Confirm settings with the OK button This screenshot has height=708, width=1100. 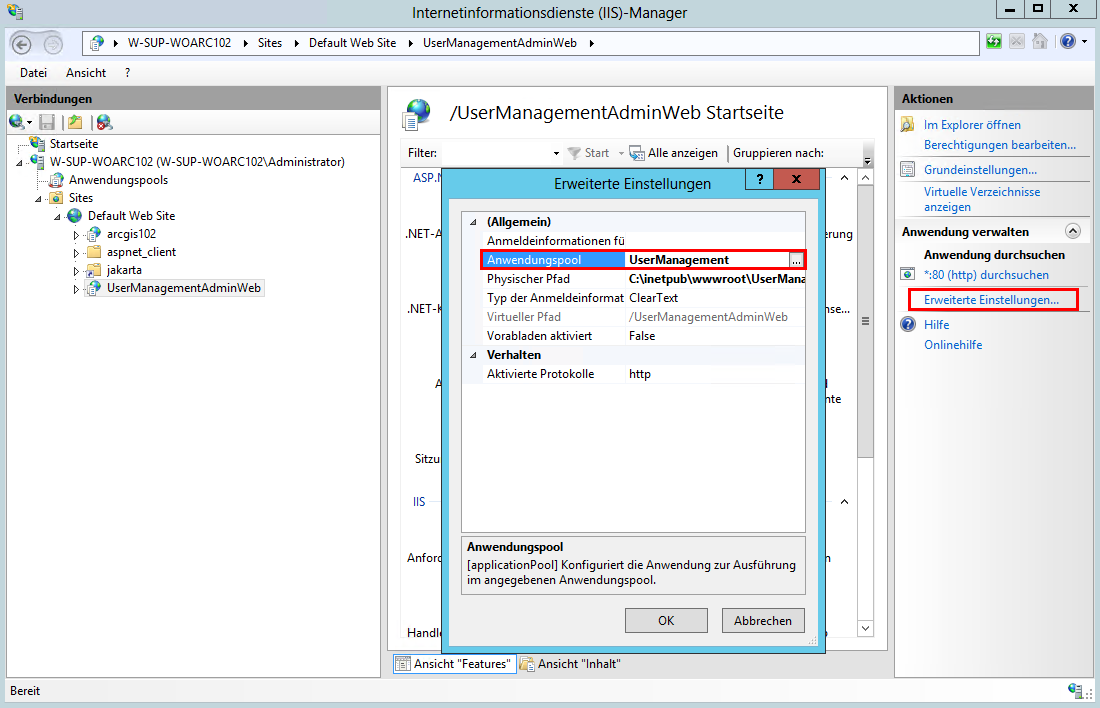tap(665, 620)
